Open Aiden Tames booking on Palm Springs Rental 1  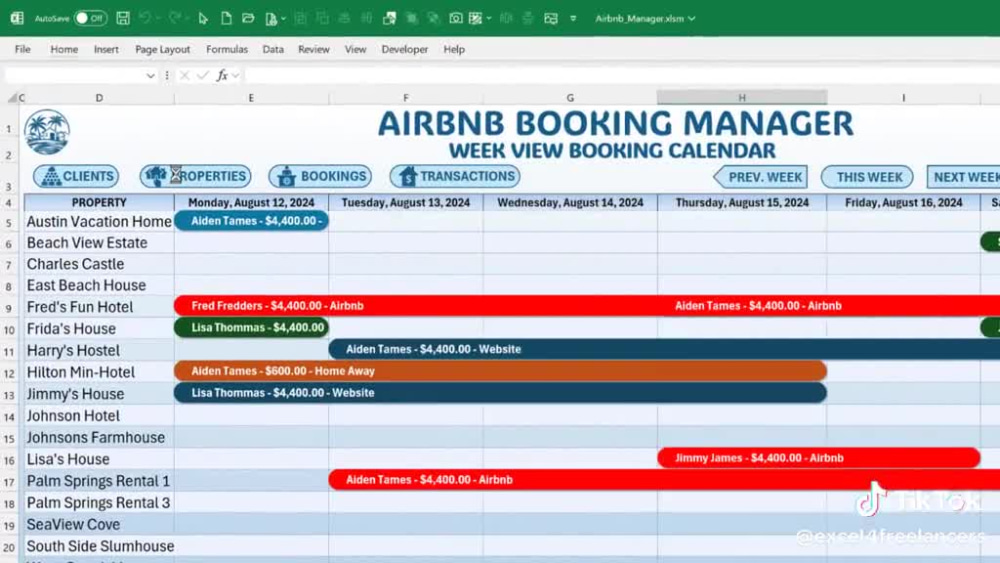tap(664, 479)
